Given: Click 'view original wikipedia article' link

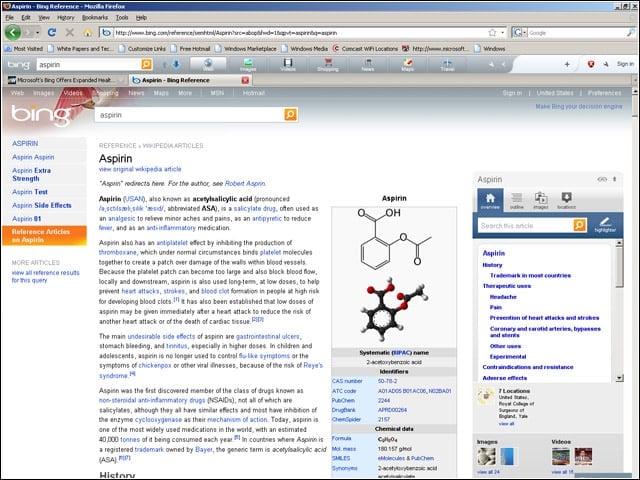Looking at the screenshot, I should (x=140, y=169).
